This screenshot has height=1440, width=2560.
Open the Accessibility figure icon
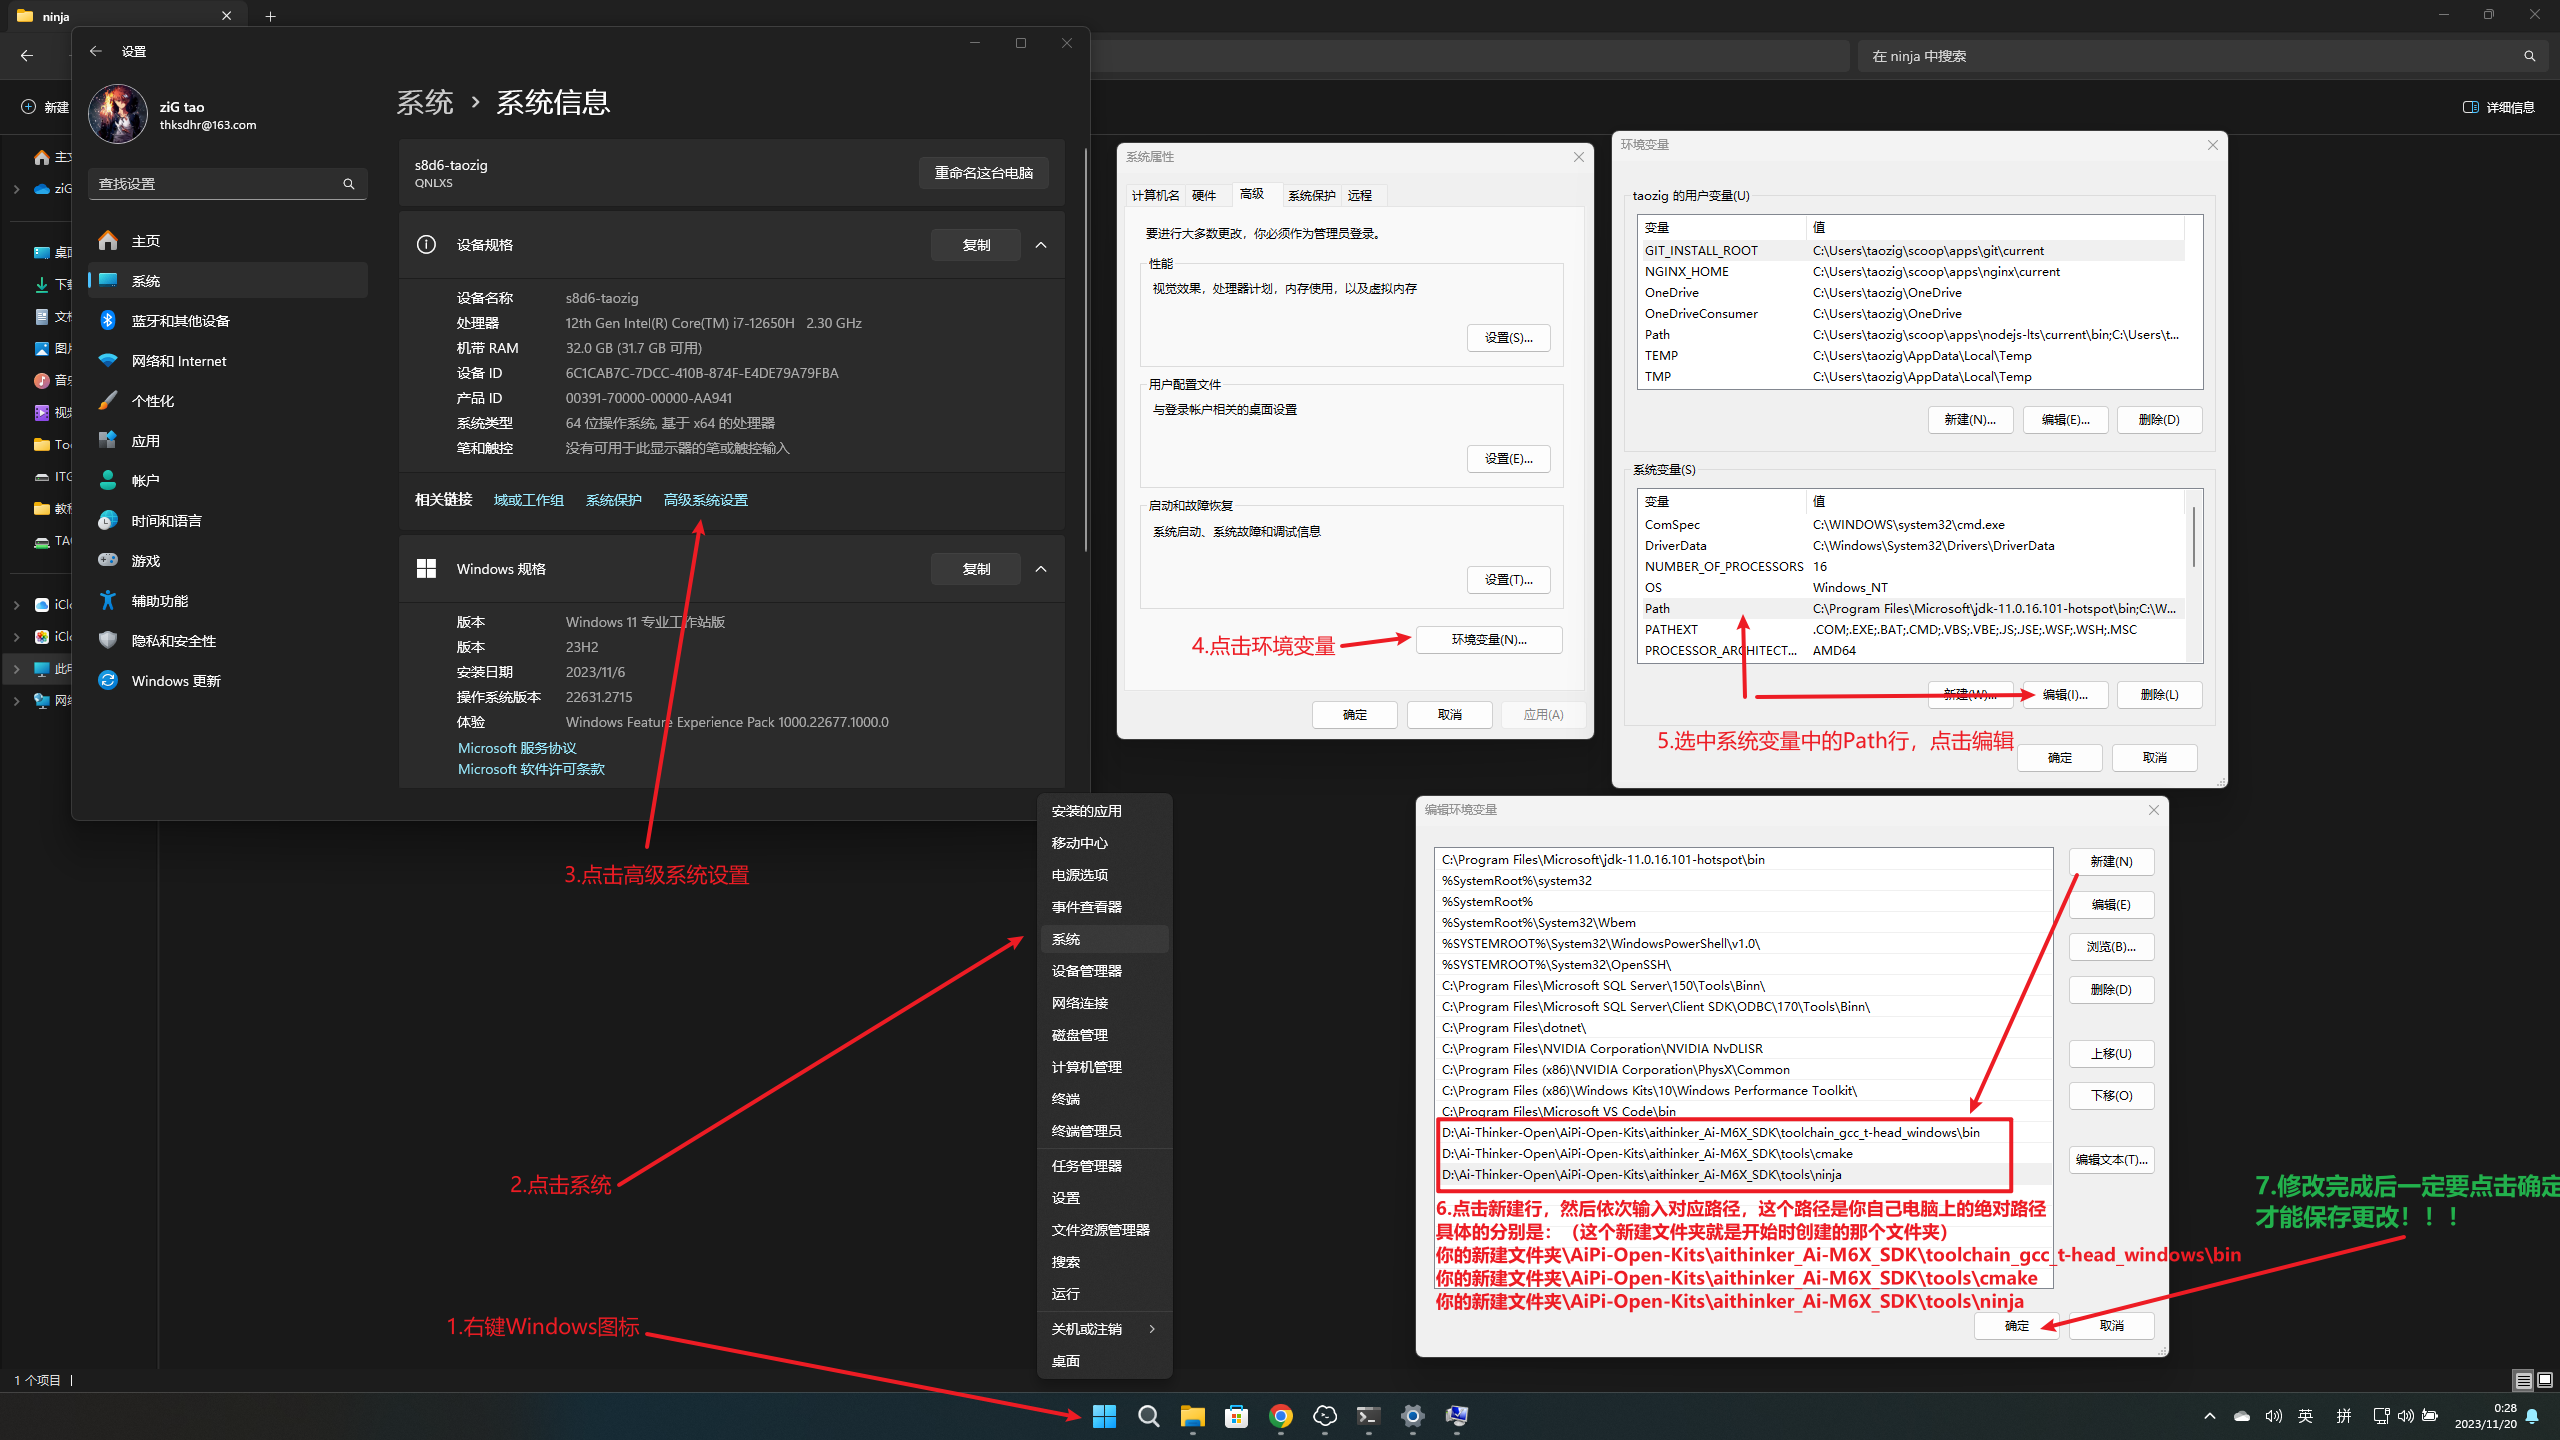point(108,601)
